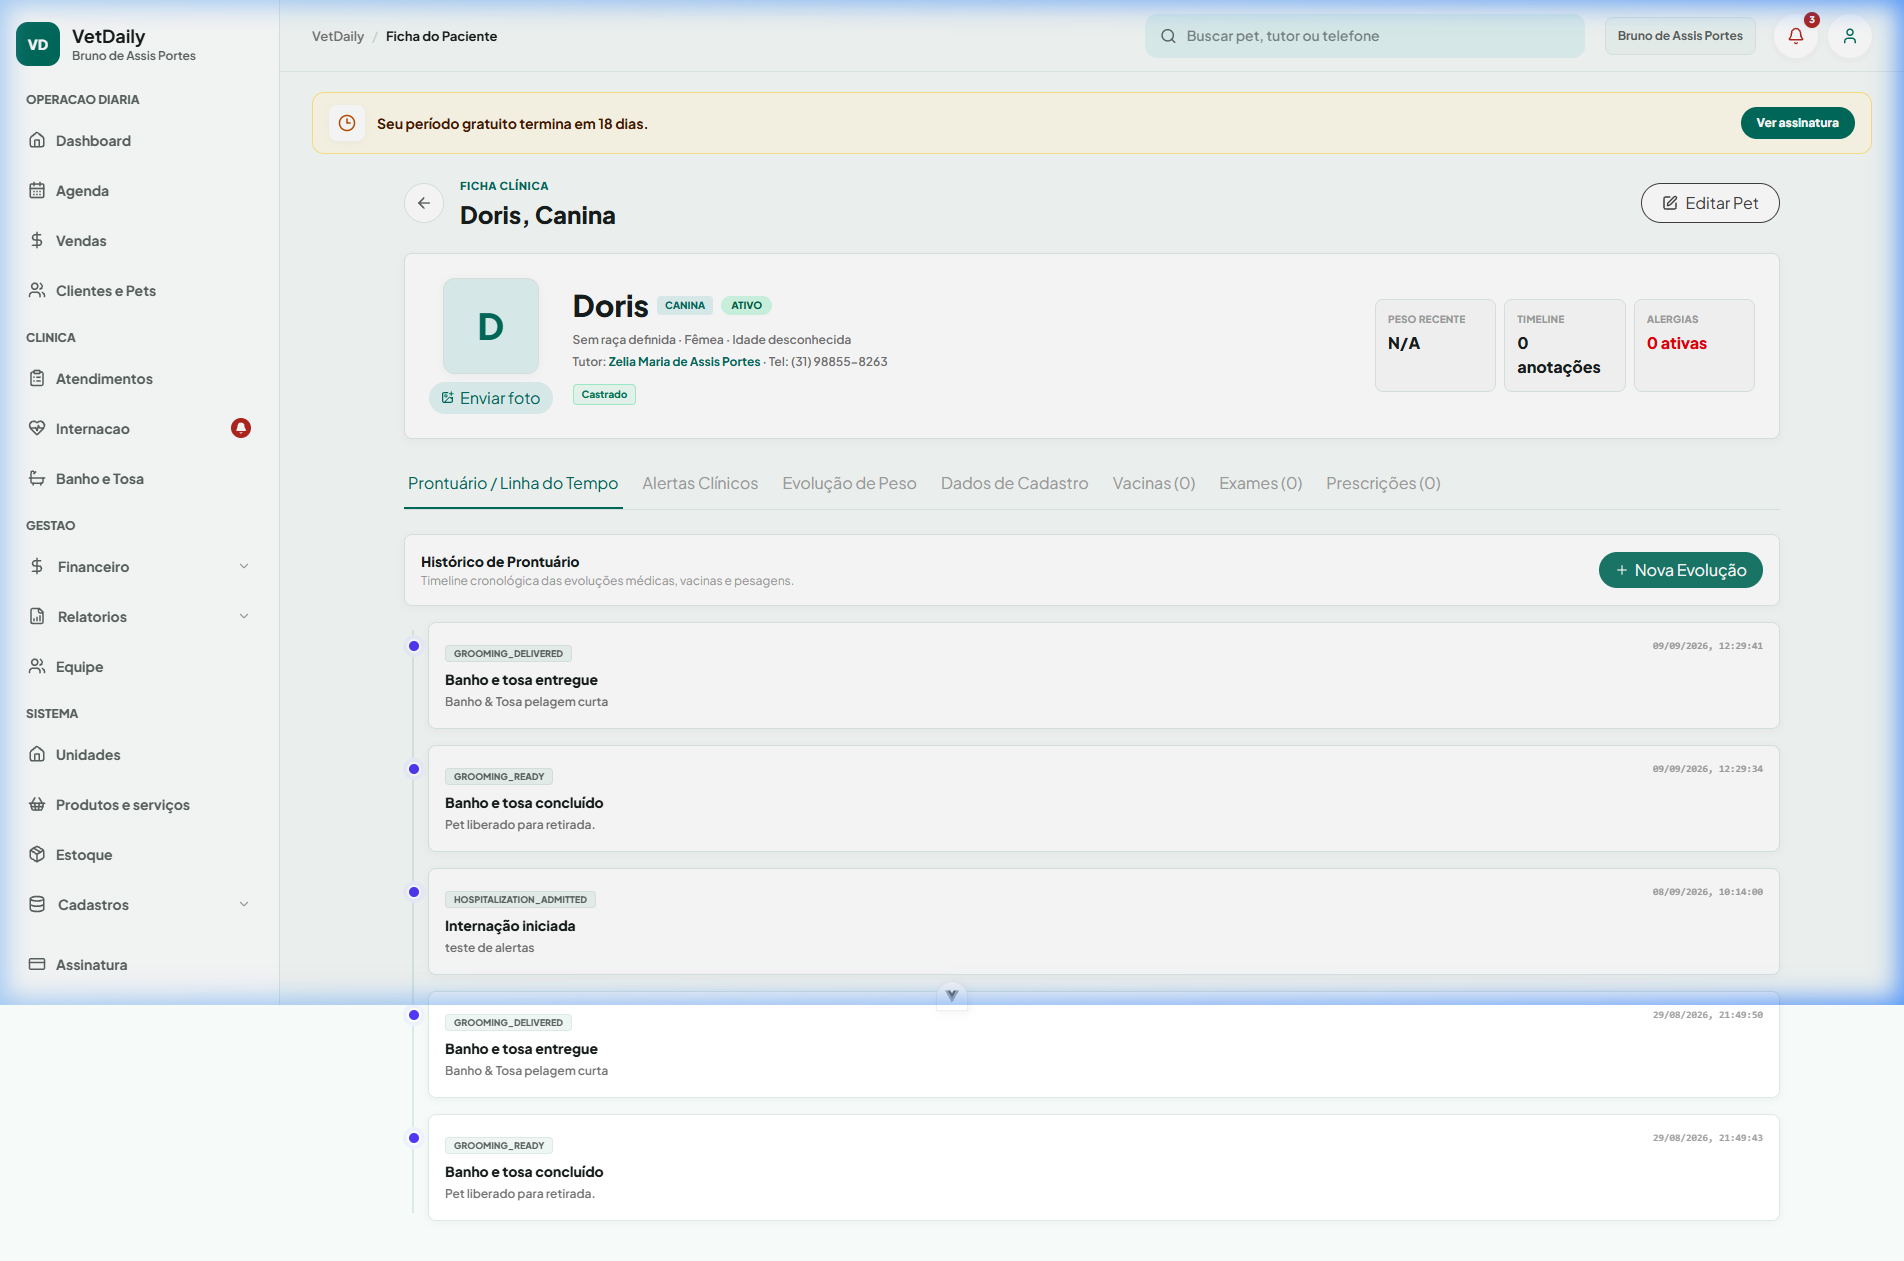Expand the Relatorios menu
This screenshot has width=1904, height=1261.
click(x=140, y=617)
